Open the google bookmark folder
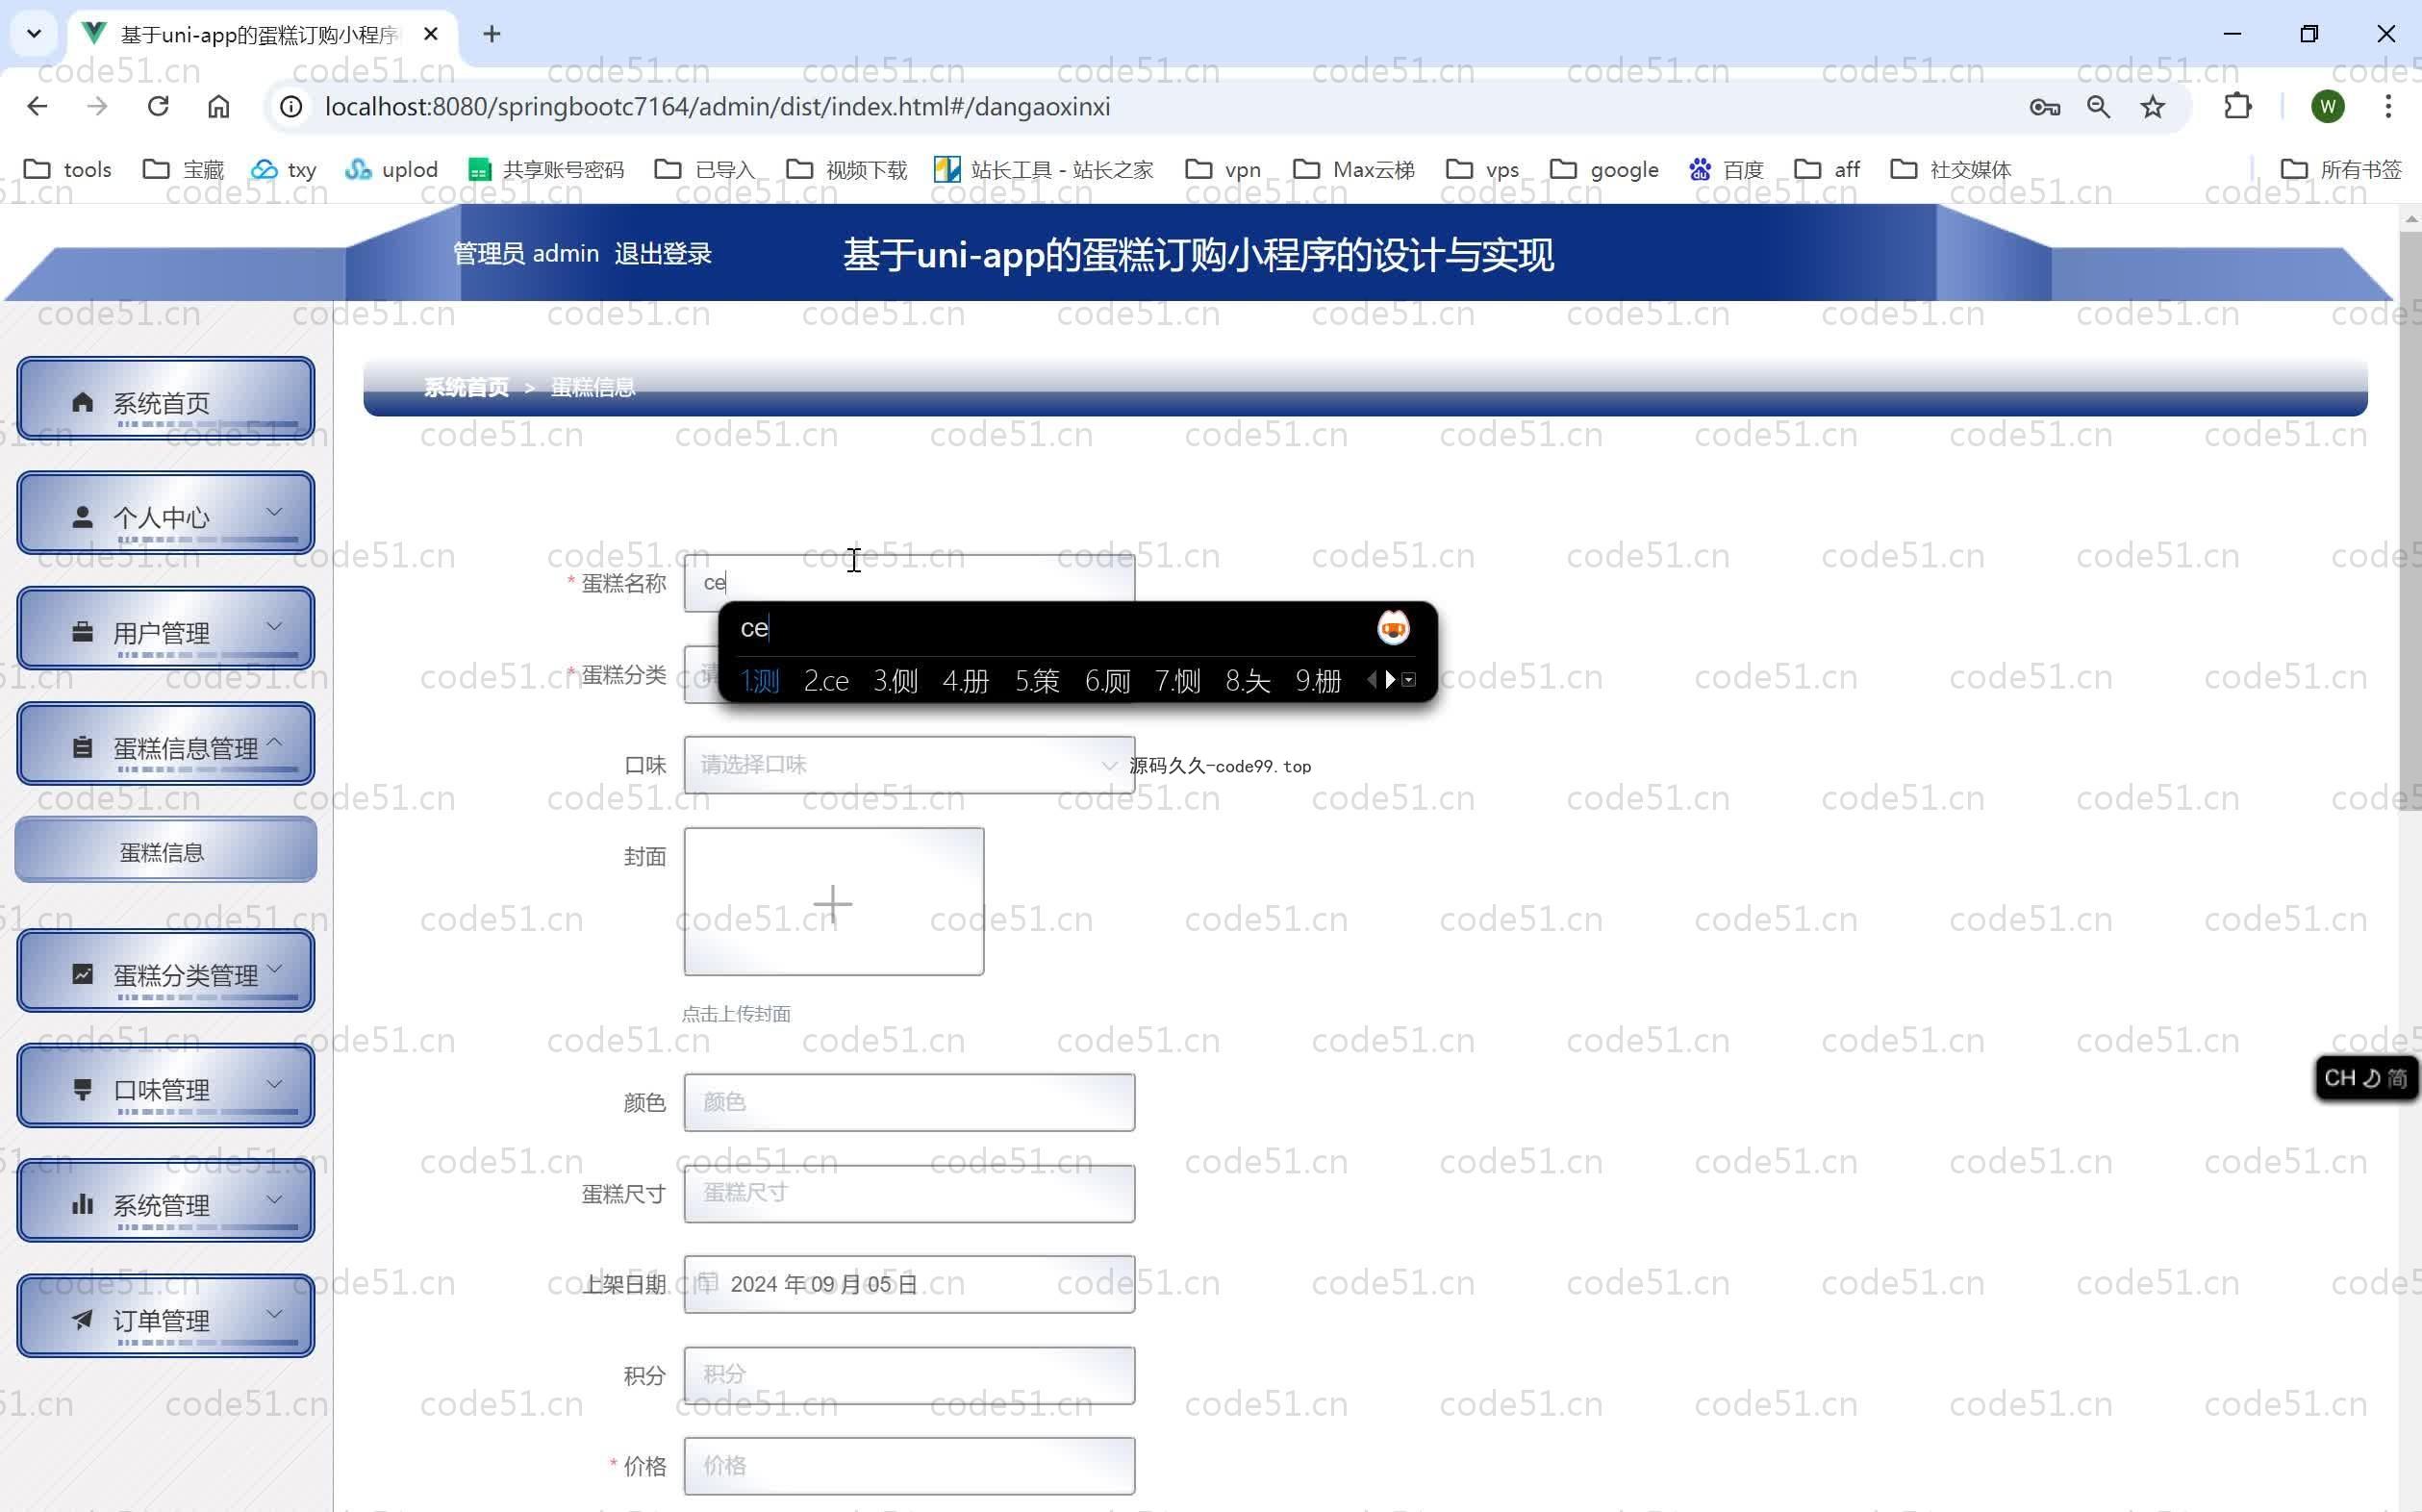Viewport: 2422px width, 1512px height. [1604, 169]
